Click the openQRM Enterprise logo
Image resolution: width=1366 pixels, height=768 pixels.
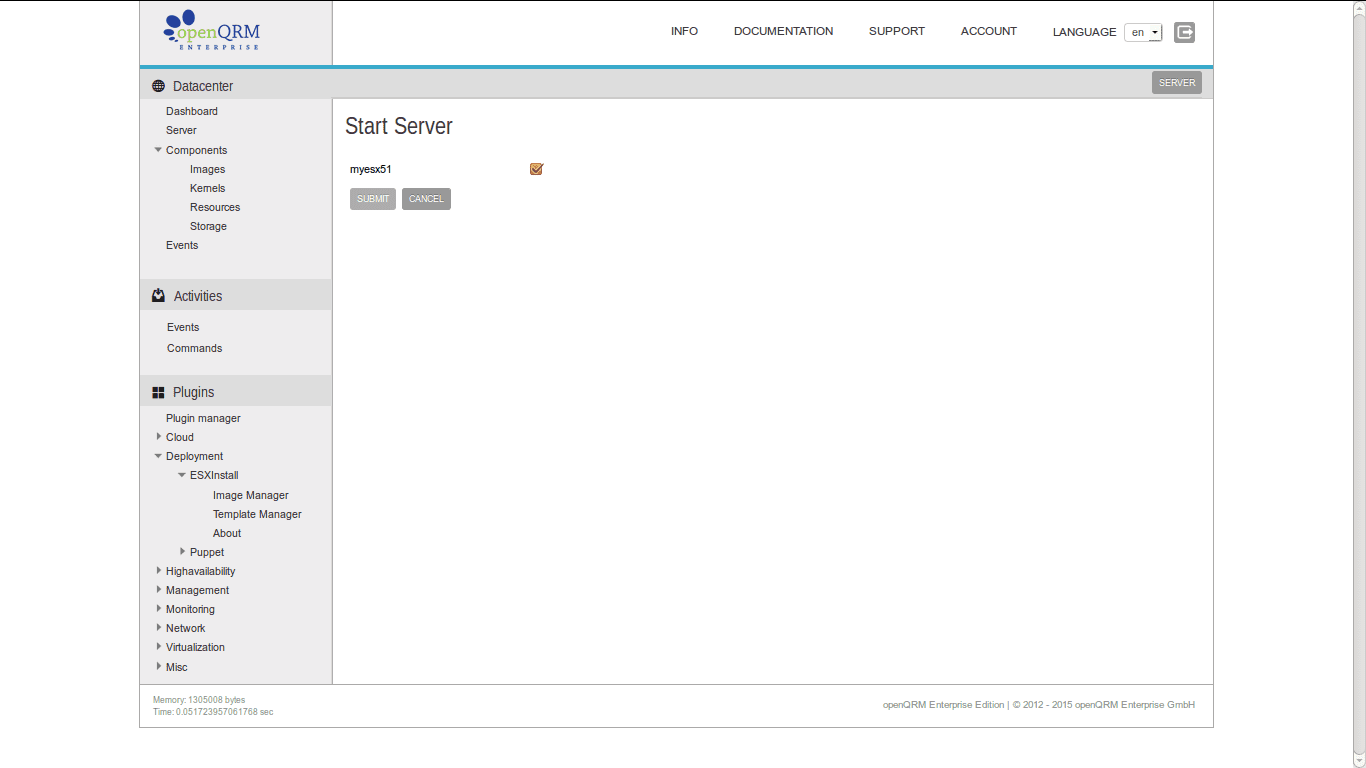coord(211,31)
